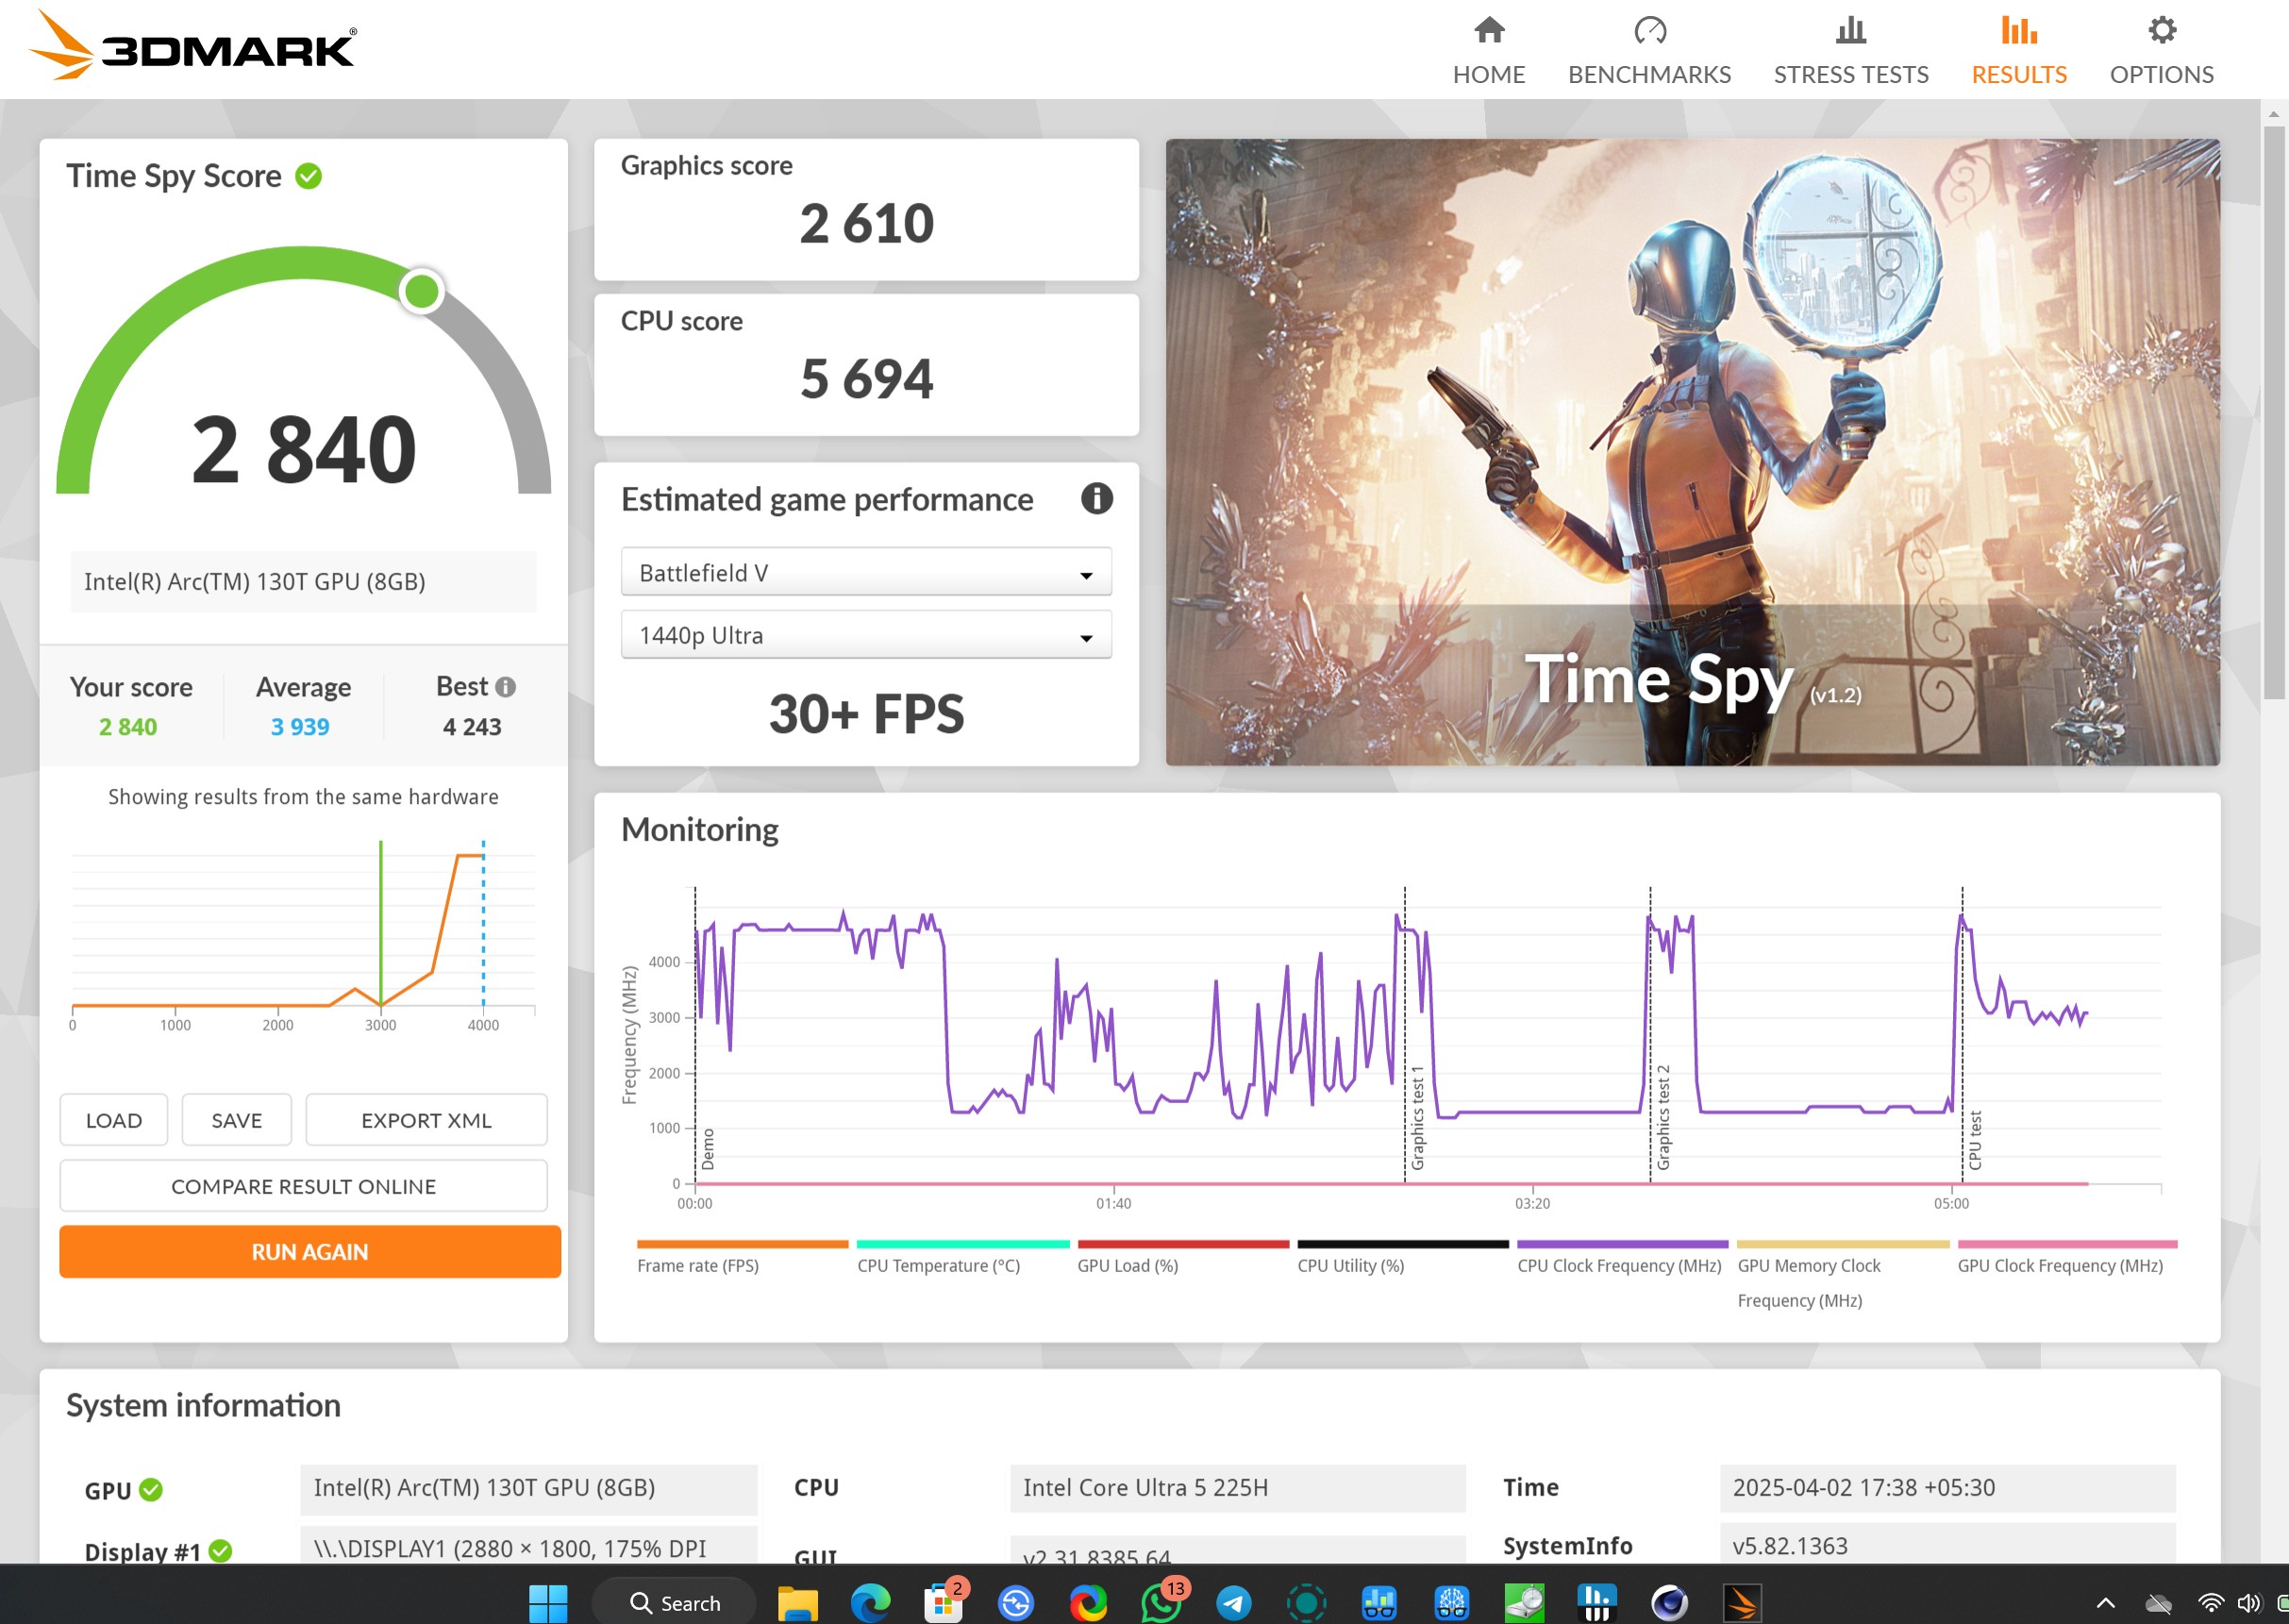Open the multicolor swirl browser icon
Image resolution: width=2289 pixels, height=1624 pixels.
tap(1088, 1603)
